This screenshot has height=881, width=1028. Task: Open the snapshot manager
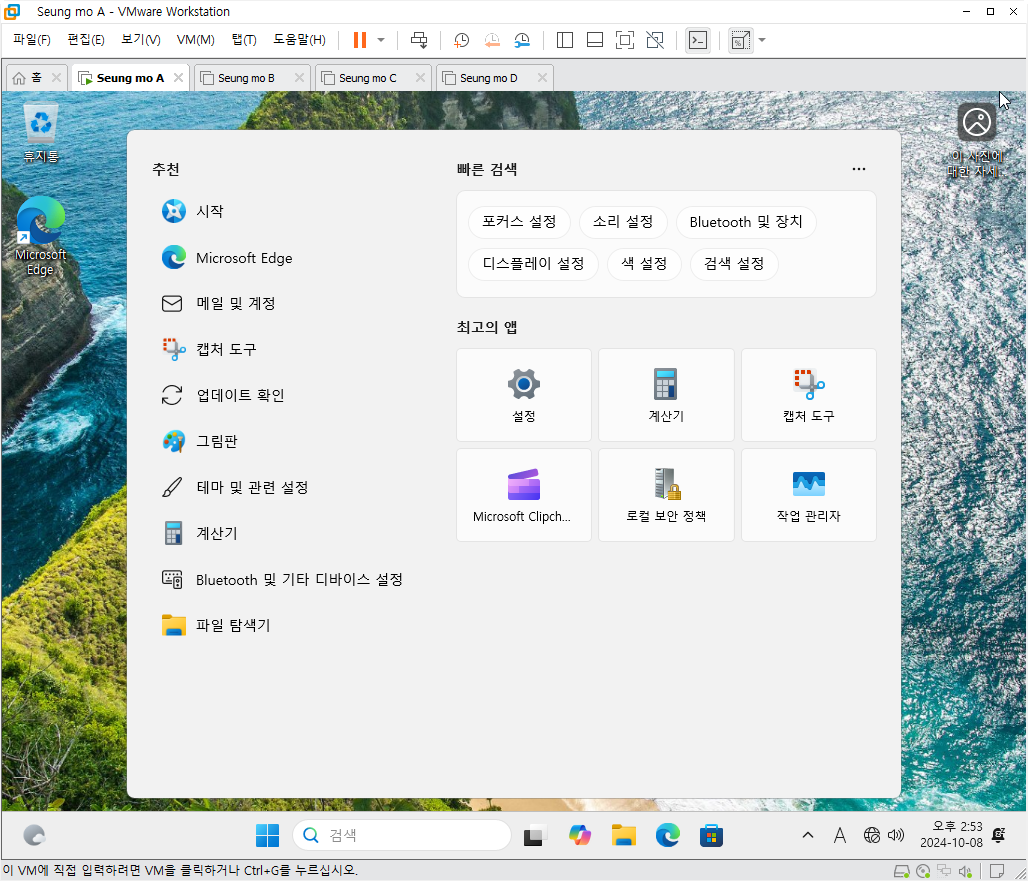point(522,40)
